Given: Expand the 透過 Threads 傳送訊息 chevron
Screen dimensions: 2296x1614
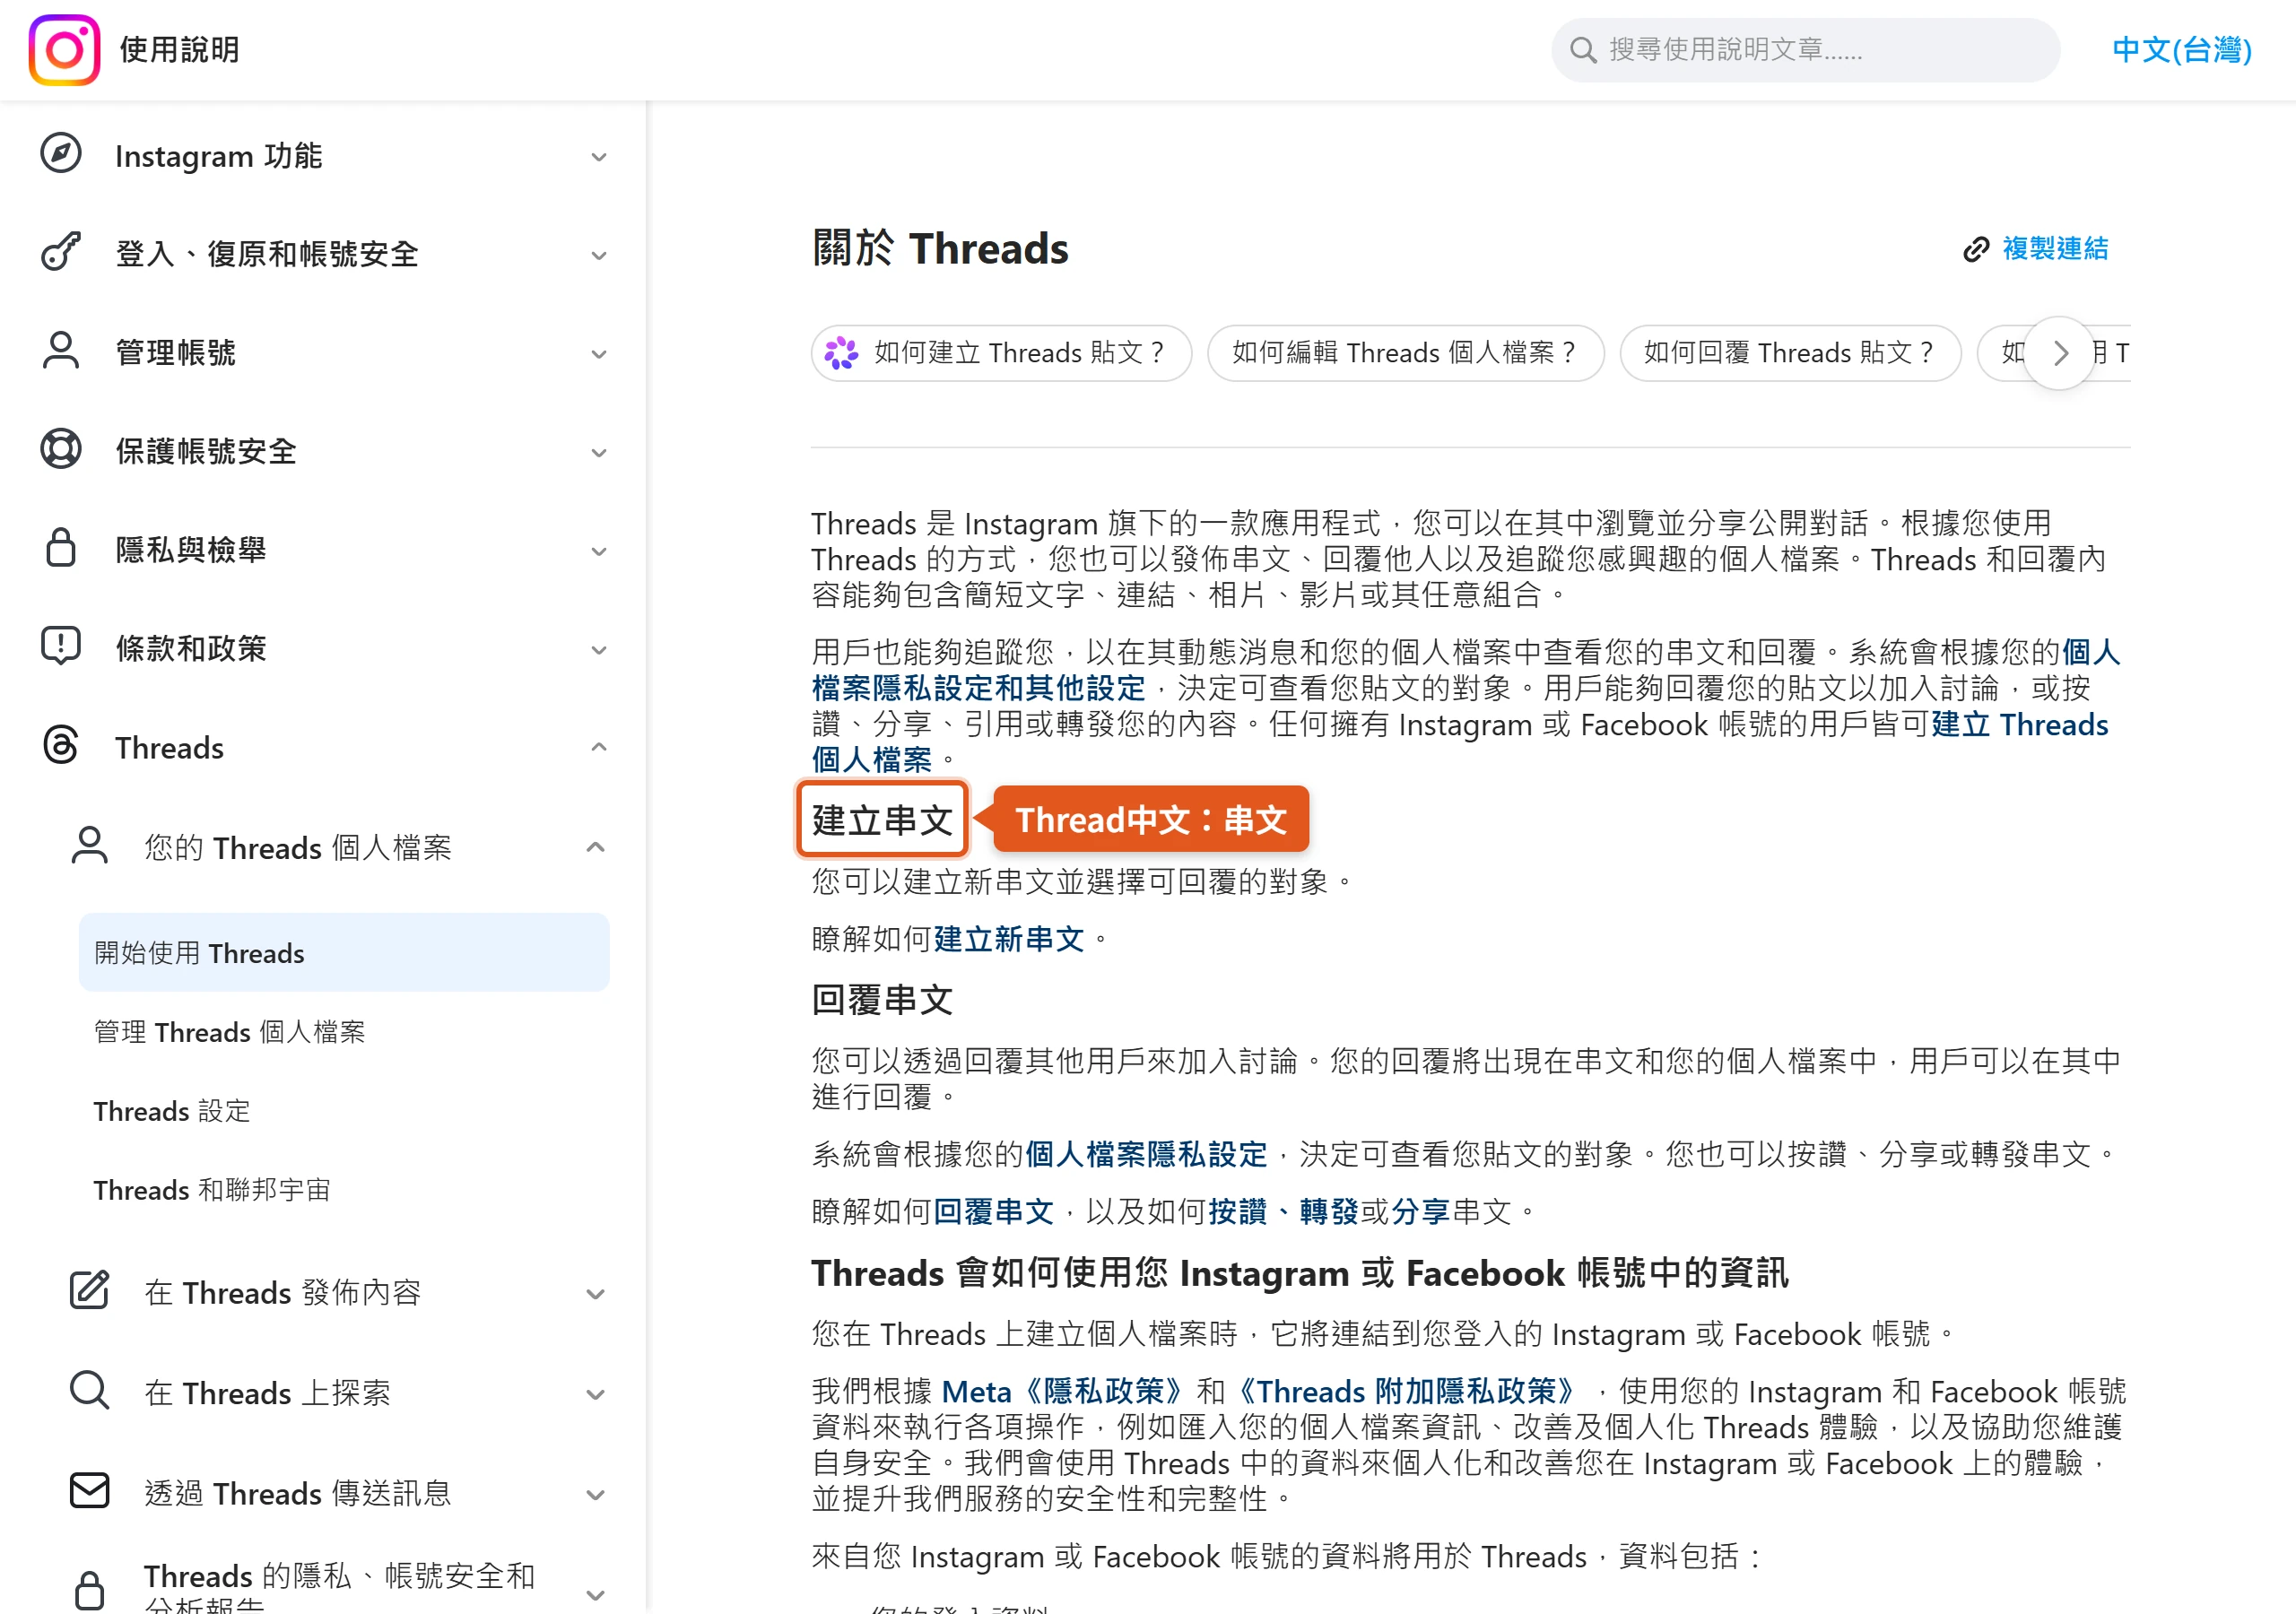Looking at the screenshot, I should [x=595, y=1495].
